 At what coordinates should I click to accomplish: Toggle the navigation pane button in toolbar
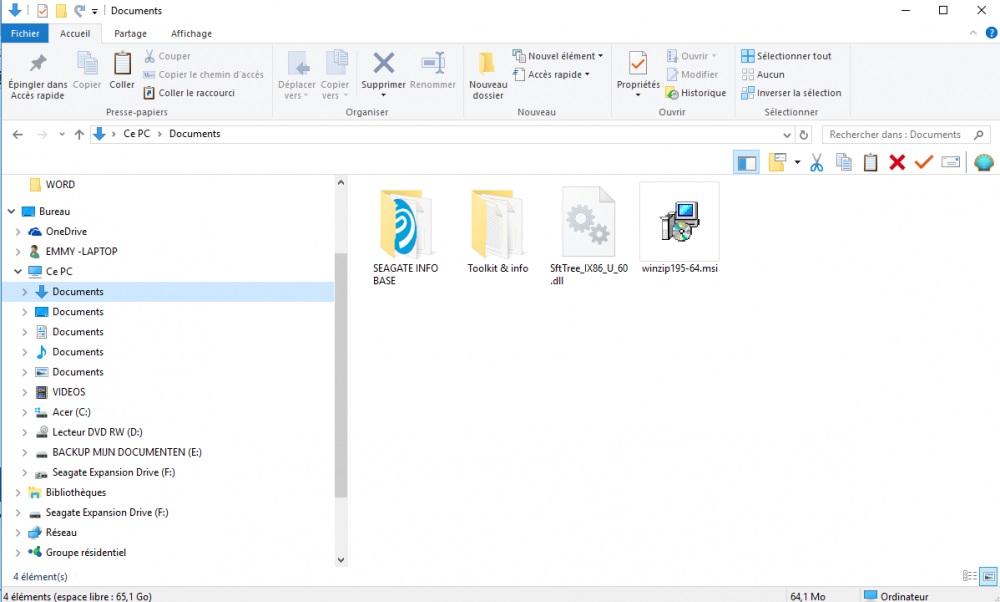coord(747,163)
